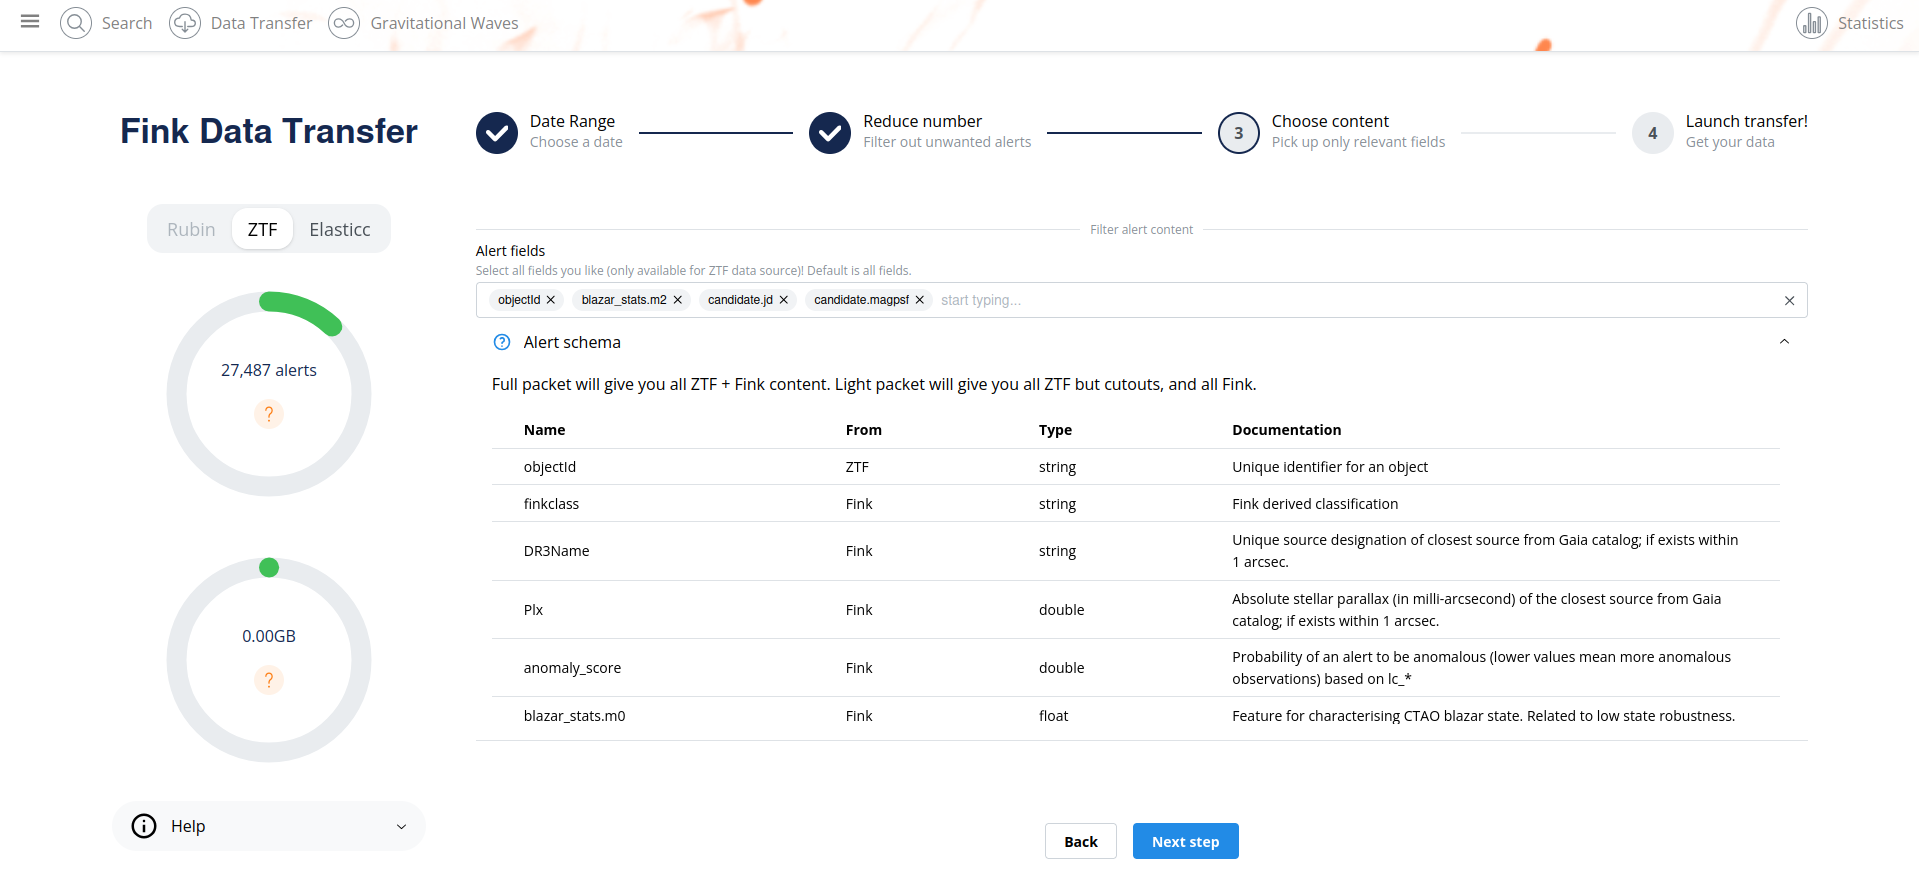Click the Date Range step title
Viewport: 1919px width, 874px height.
tap(573, 121)
